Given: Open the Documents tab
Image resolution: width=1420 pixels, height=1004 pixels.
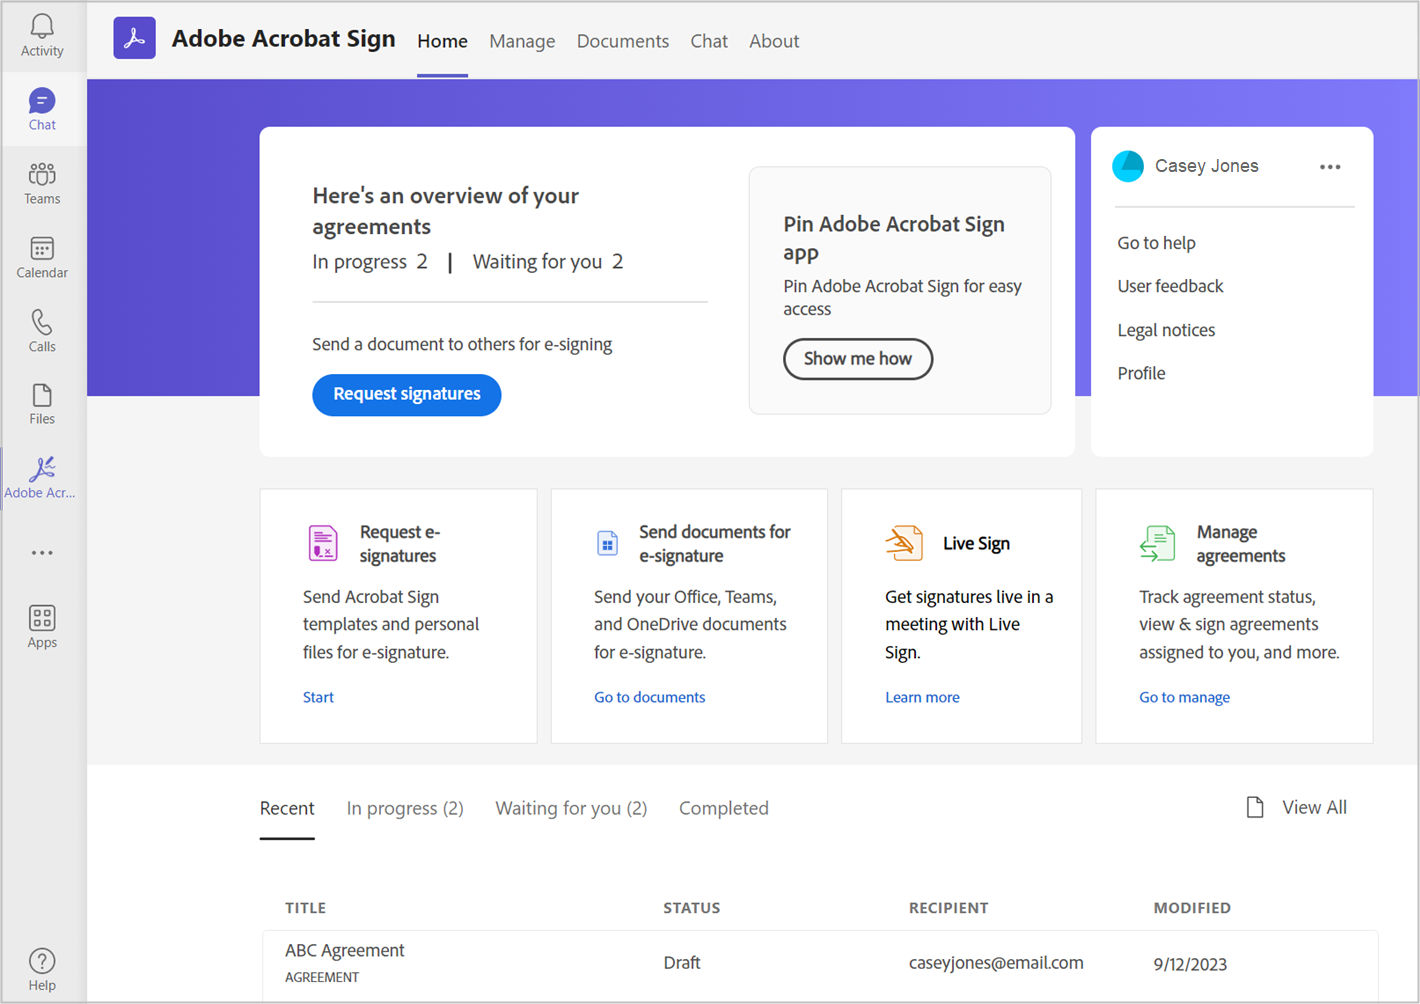Looking at the screenshot, I should [x=623, y=41].
